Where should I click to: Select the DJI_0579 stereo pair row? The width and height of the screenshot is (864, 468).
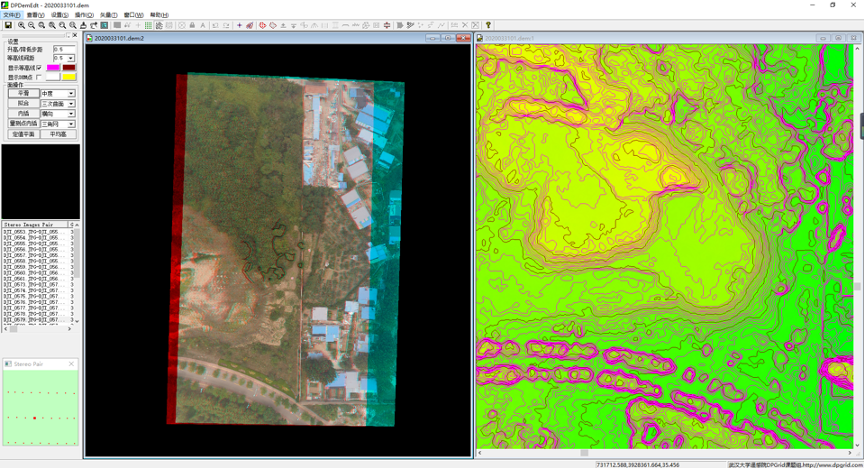pos(38,320)
